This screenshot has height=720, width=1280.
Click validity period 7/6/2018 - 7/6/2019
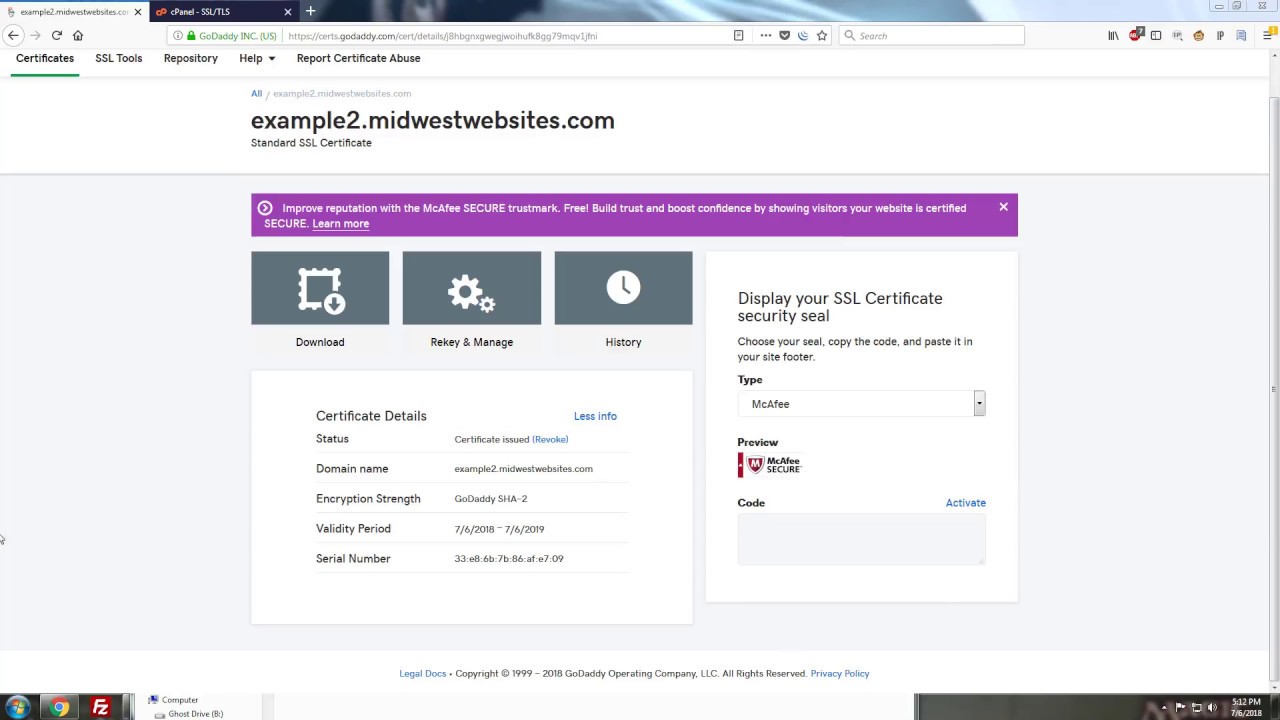pyautogui.click(x=499, y=529)
